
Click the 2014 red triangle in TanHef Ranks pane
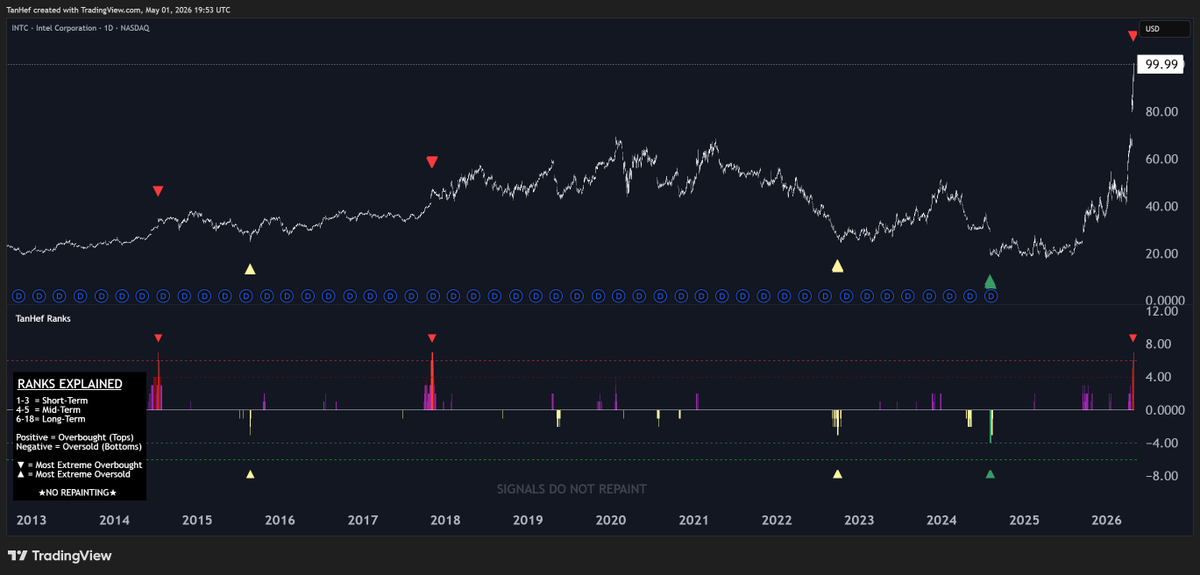tap(158, 338)
